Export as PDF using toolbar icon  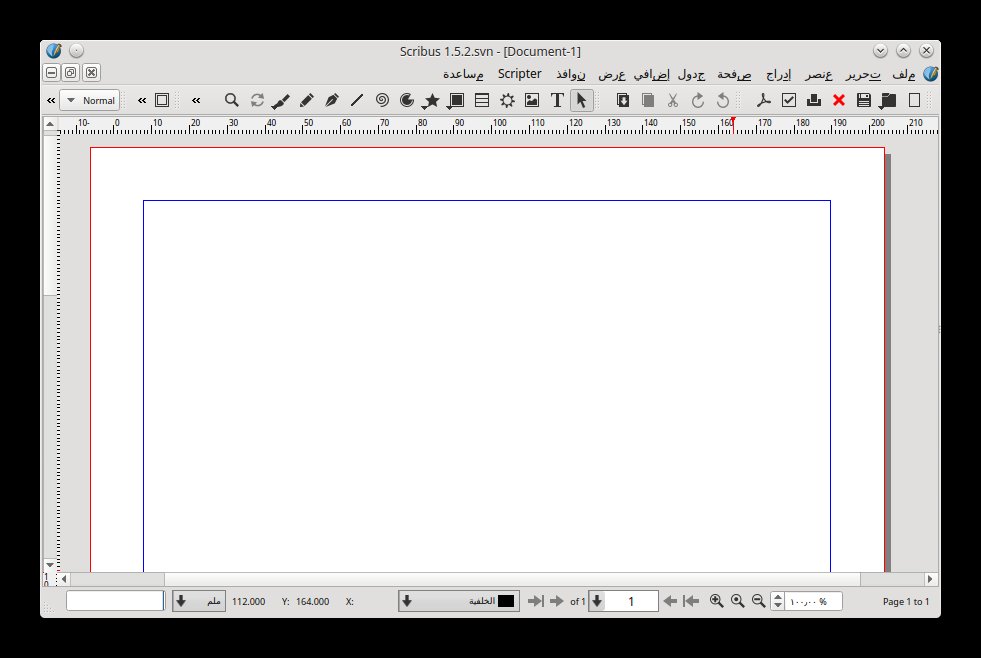click(764, 100)
